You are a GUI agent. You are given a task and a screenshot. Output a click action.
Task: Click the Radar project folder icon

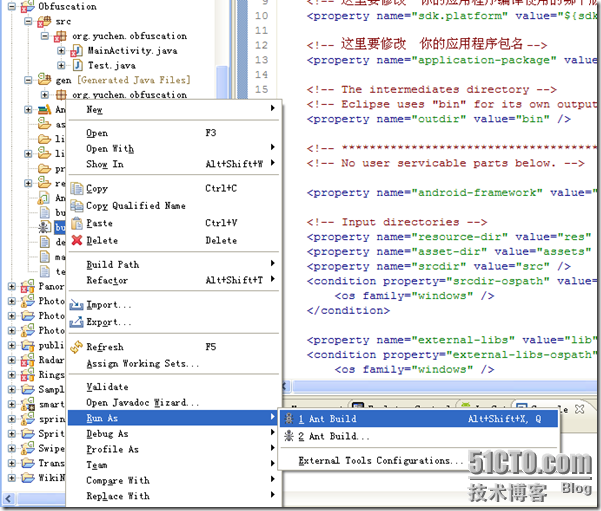point(27,360)
